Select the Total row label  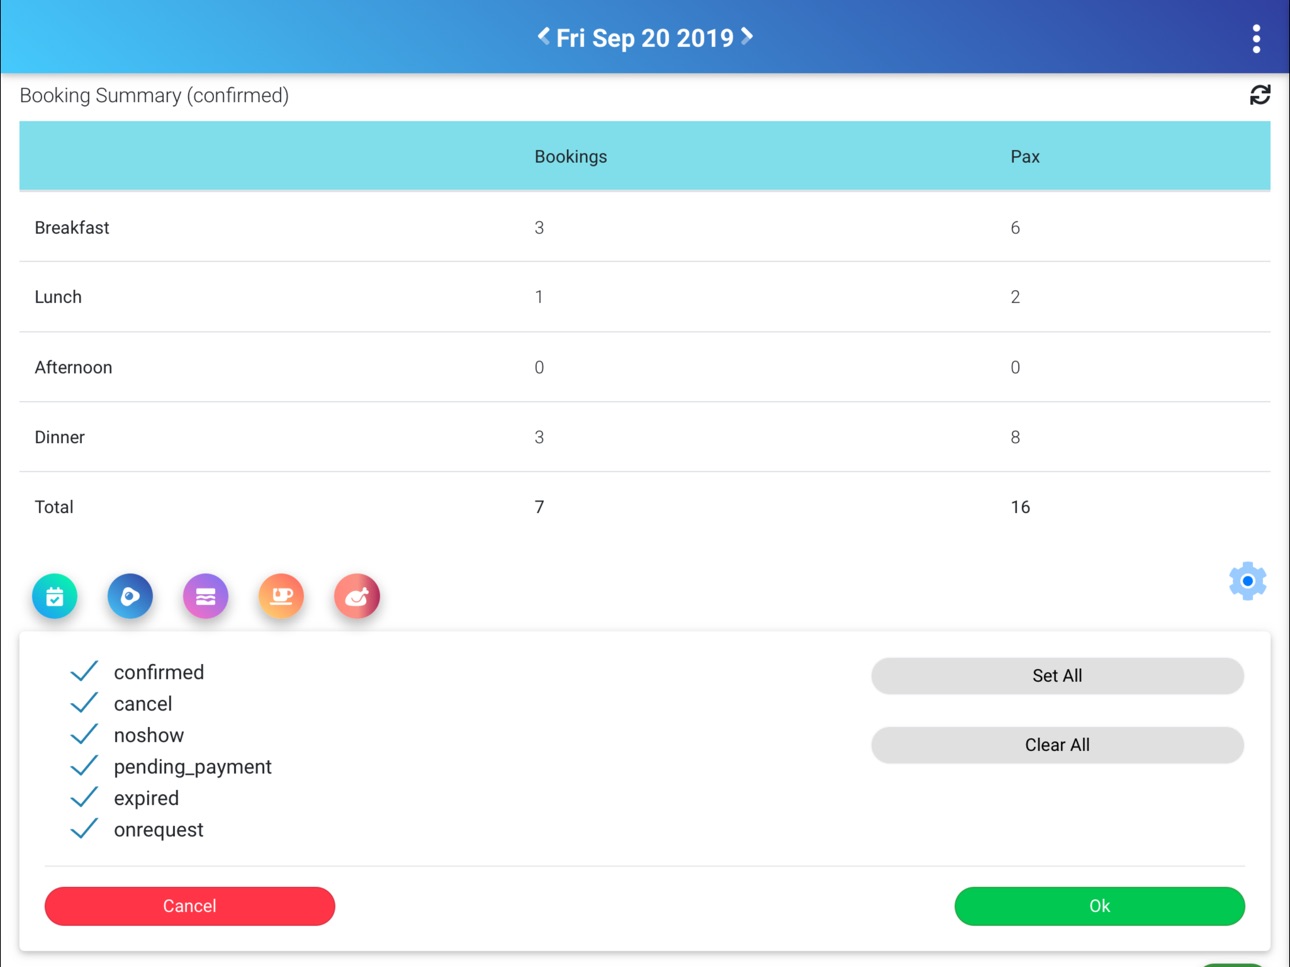pyautogui.click(x=54, y=507)
